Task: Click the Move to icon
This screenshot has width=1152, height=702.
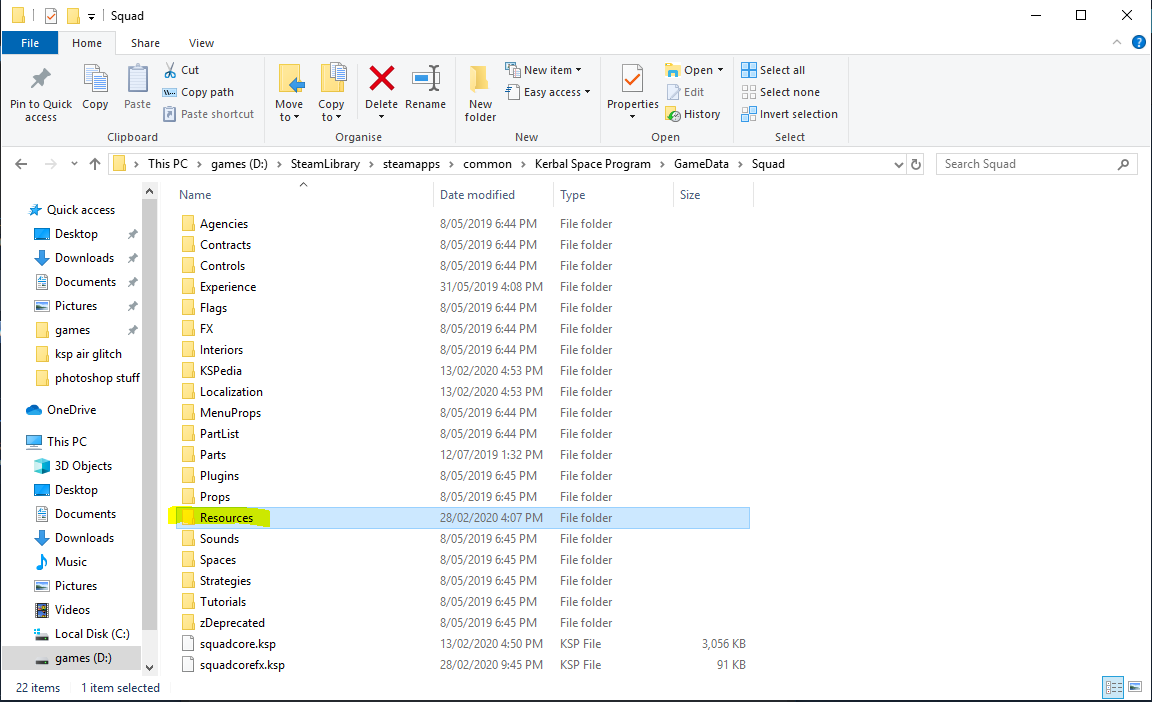Action: pyautogui.click(x=289, y=79)
